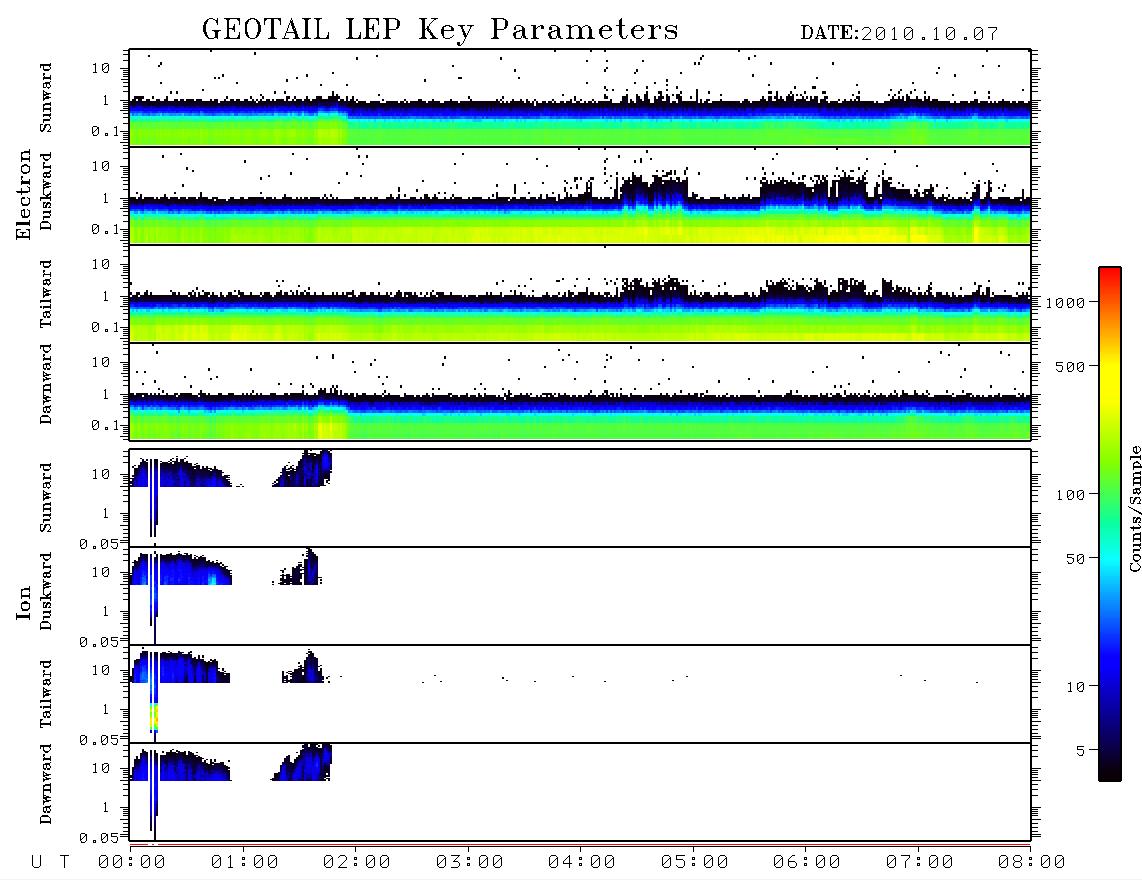Click the Ion group label

tap(23, 602)
